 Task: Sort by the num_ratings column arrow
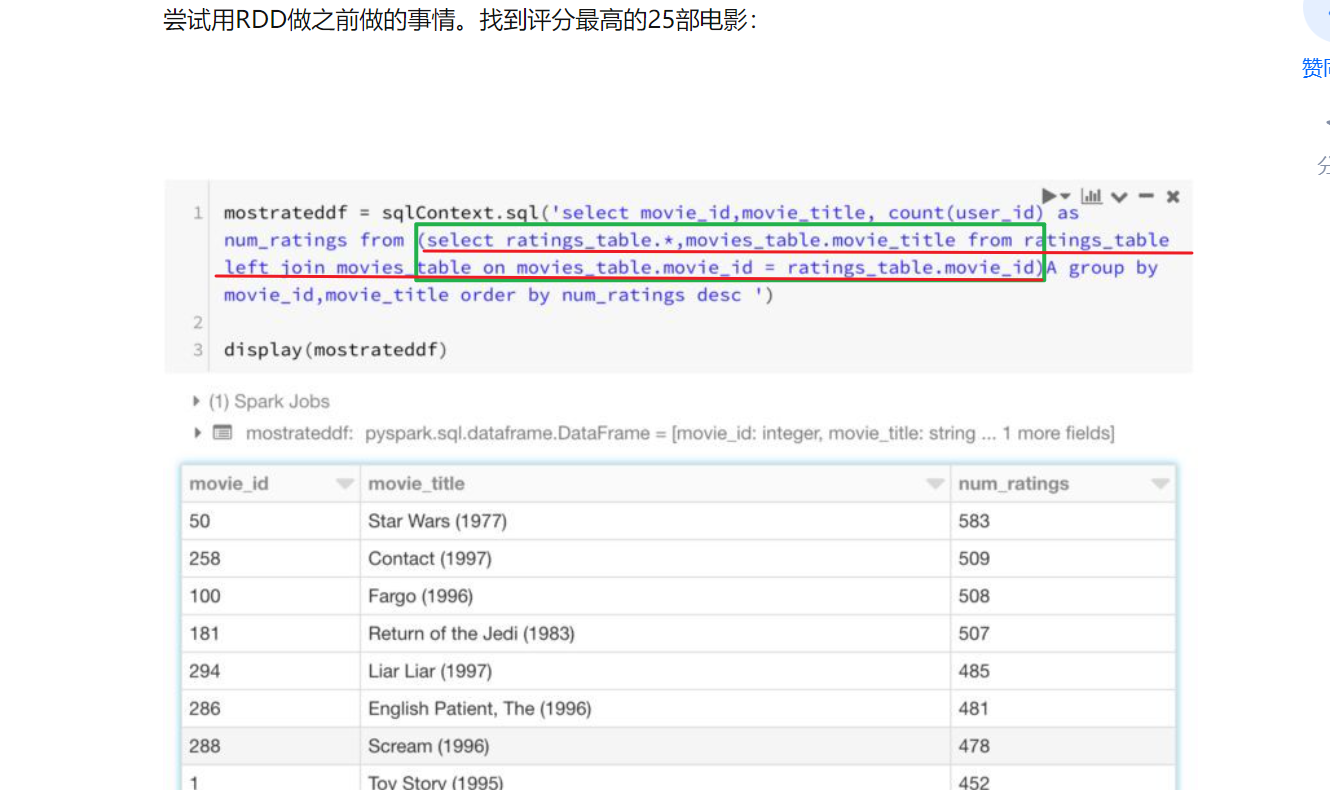tap(1160, 484)
